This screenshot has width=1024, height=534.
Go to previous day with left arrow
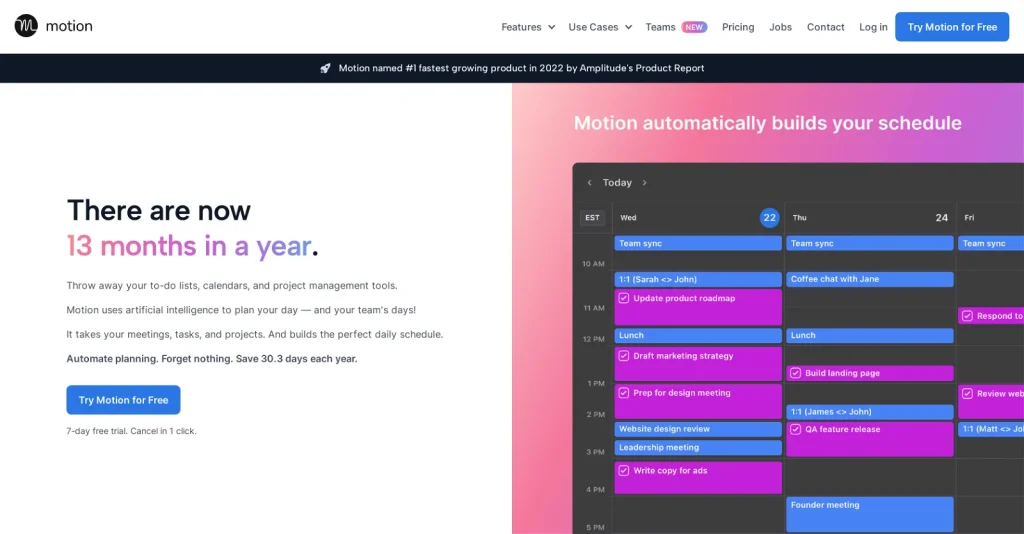pos(589,183)
